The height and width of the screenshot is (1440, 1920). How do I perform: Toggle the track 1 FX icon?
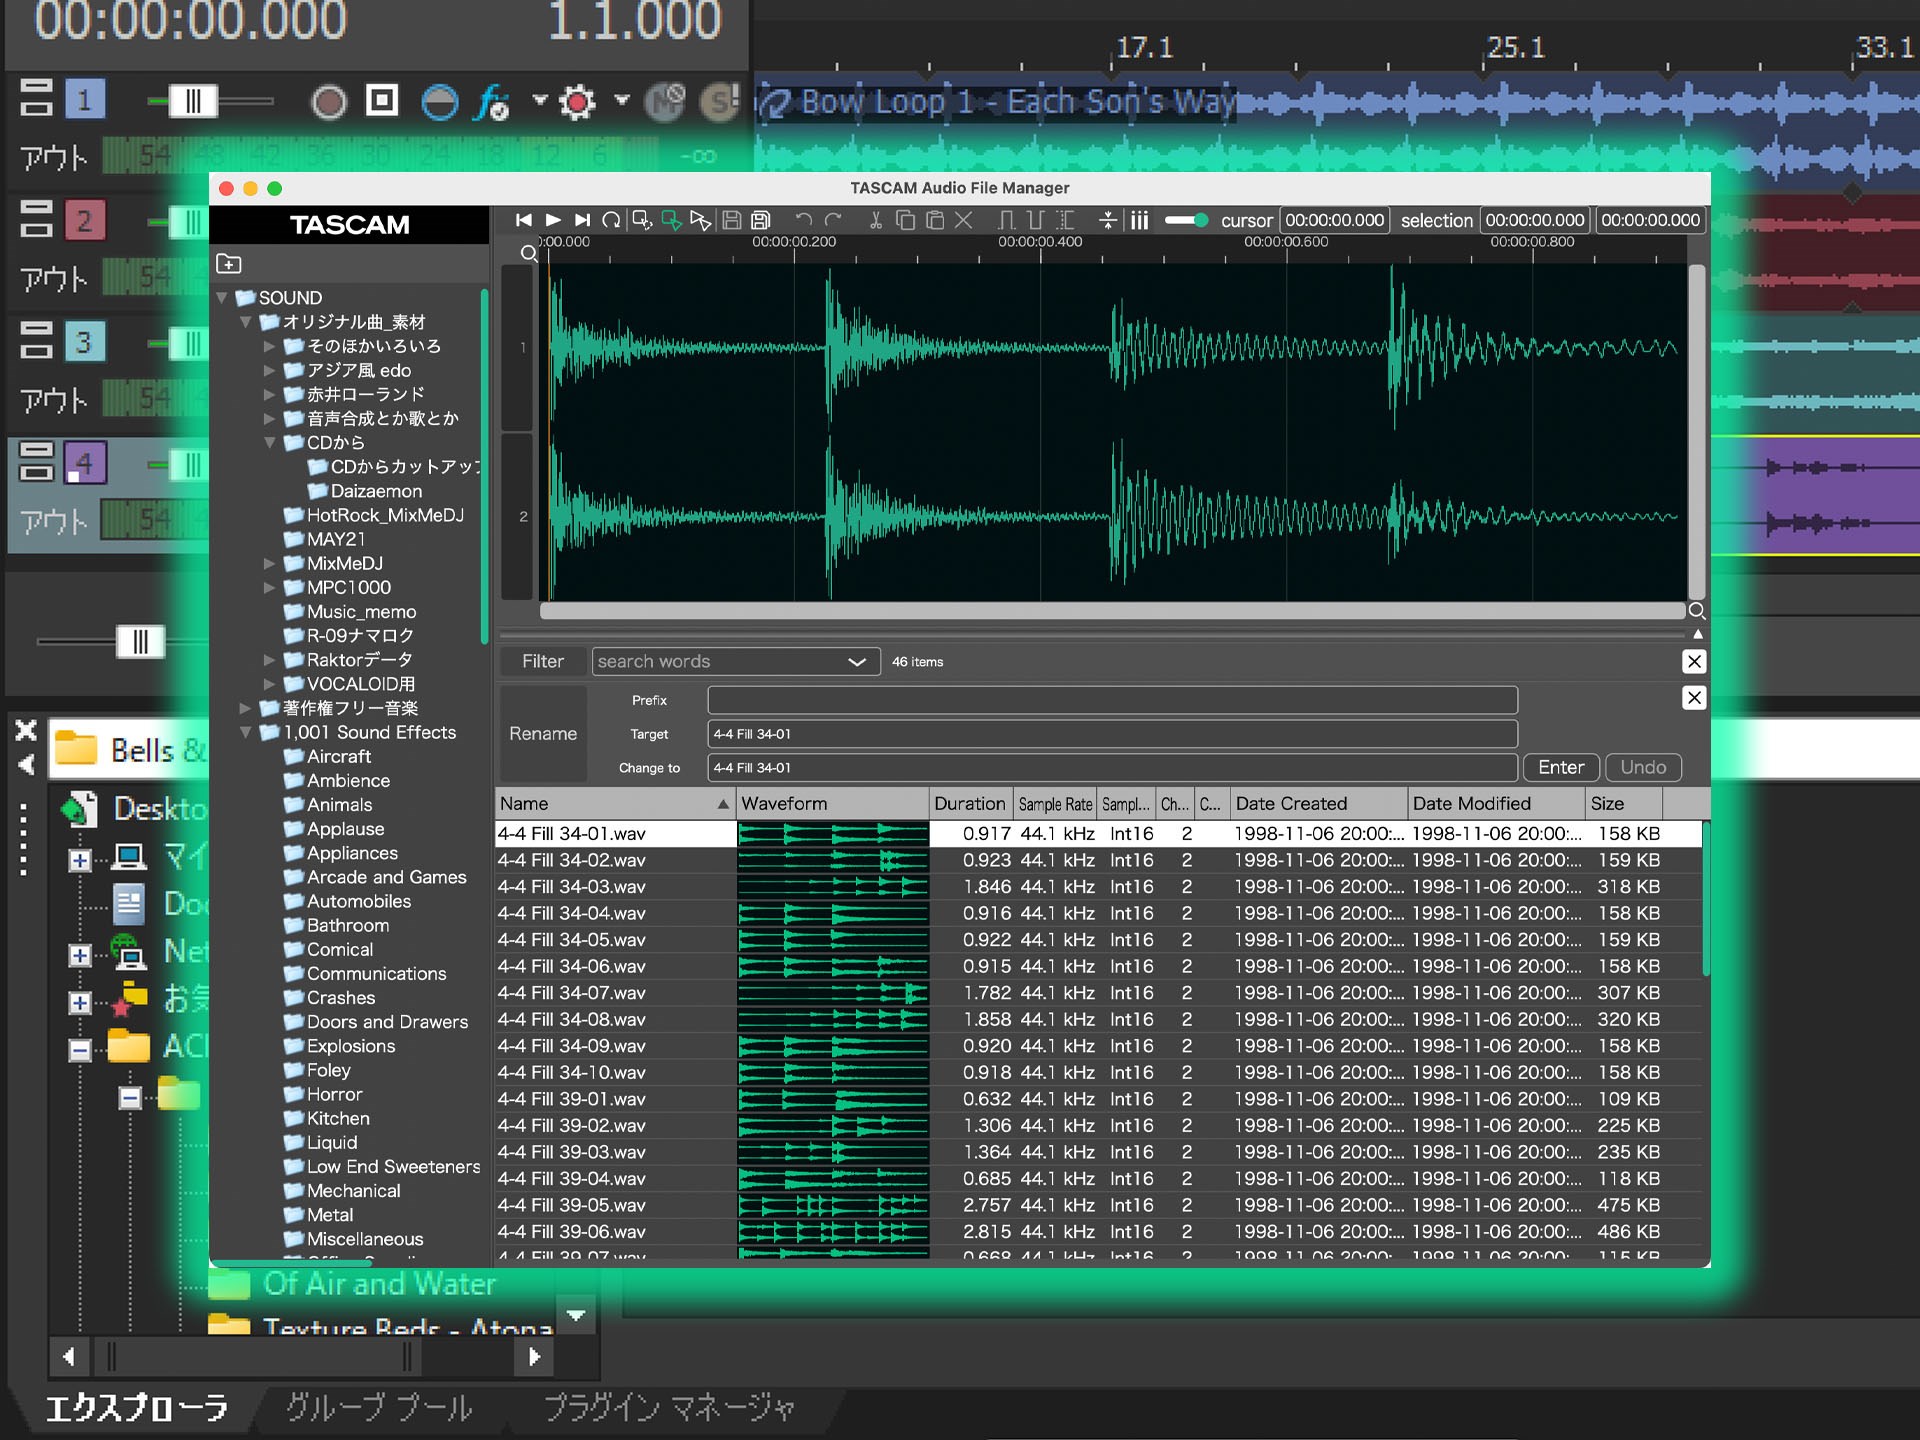point(492,101)
